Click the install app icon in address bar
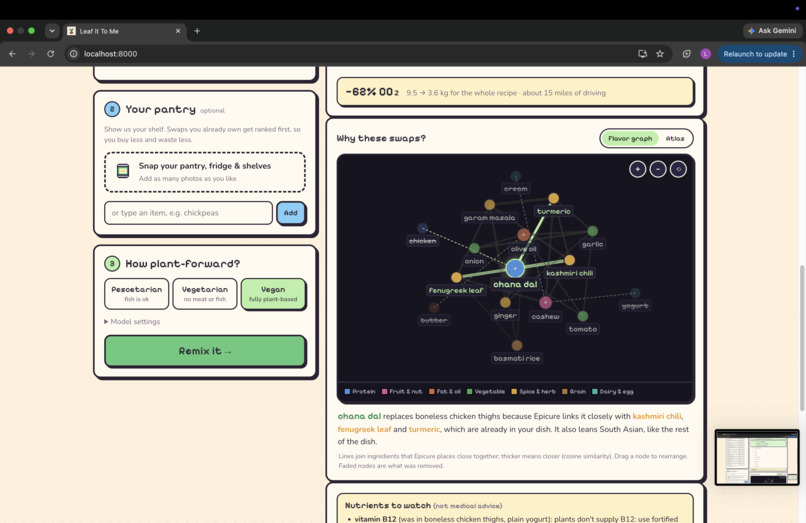 643,53
